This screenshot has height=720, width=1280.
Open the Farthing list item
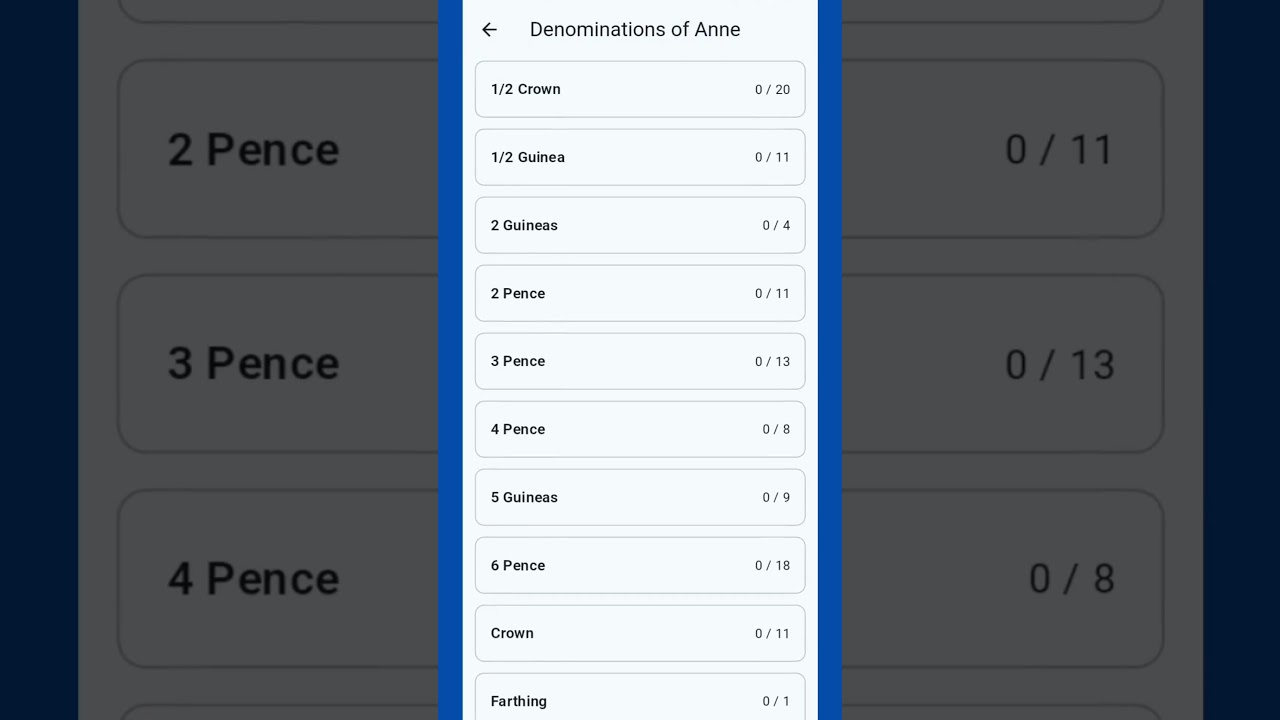[x=639, y=700]
